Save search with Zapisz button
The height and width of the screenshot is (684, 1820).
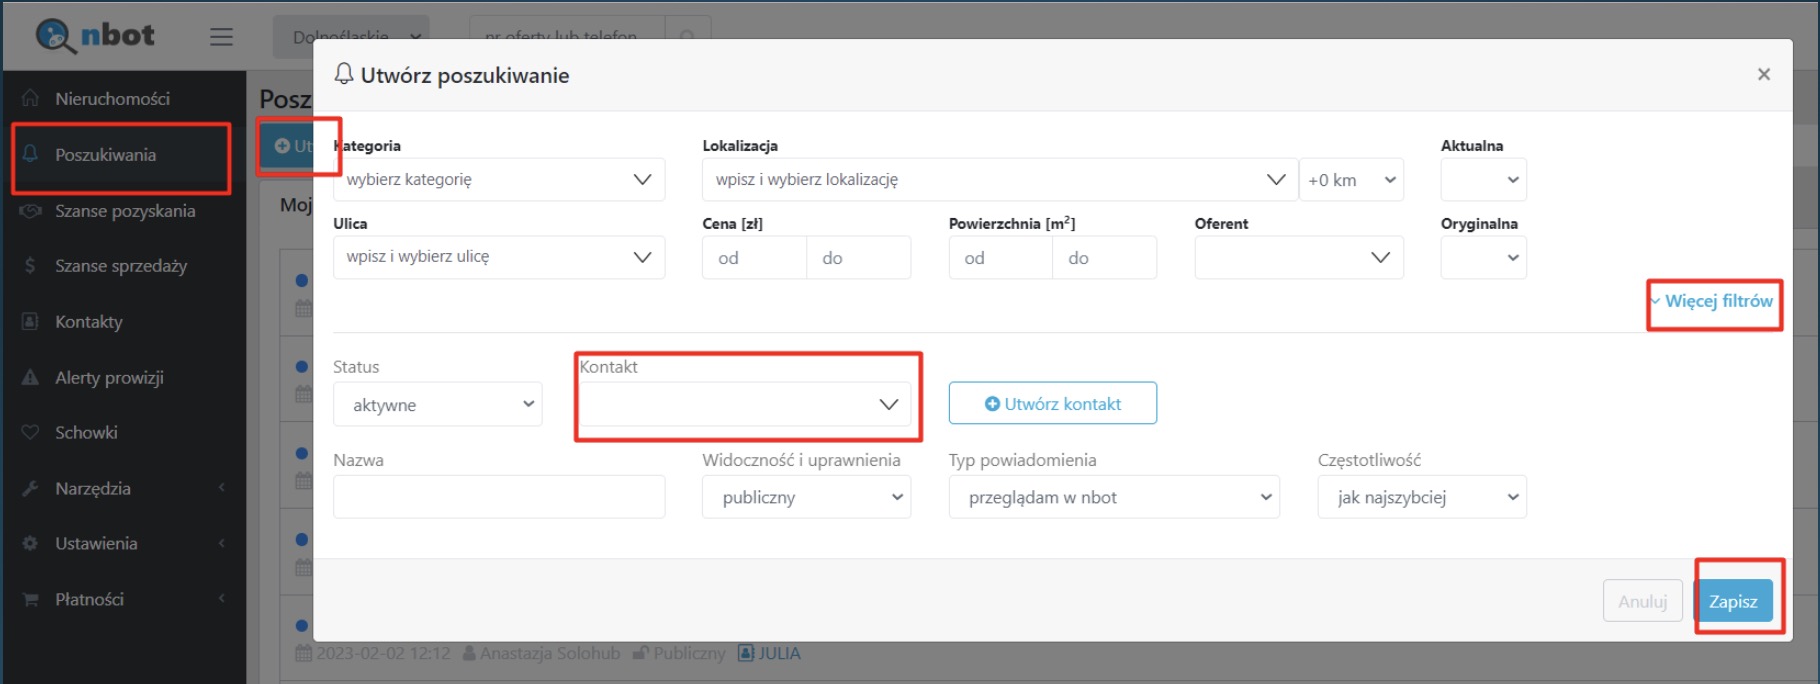pyautogui.click(x=1733, y=601)
